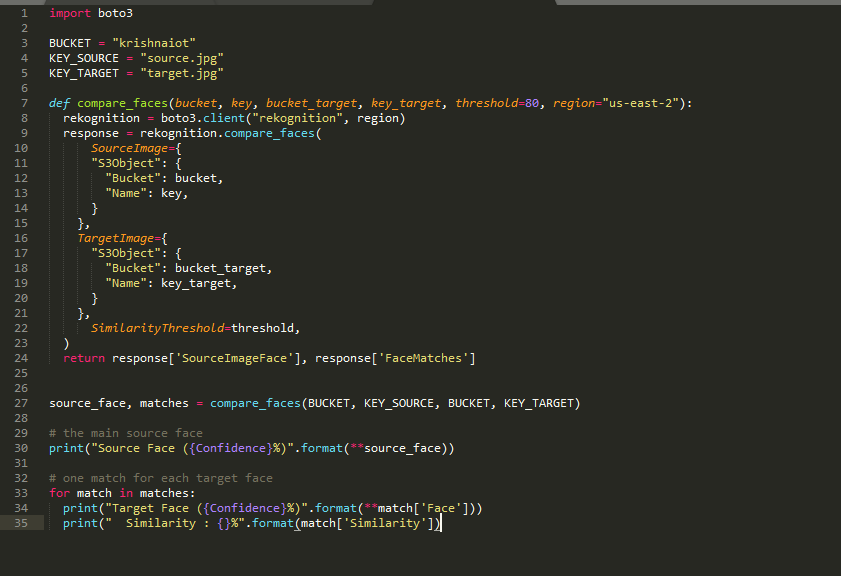
Task: Click line number 35 in the gutter
Action: (21, 523)
